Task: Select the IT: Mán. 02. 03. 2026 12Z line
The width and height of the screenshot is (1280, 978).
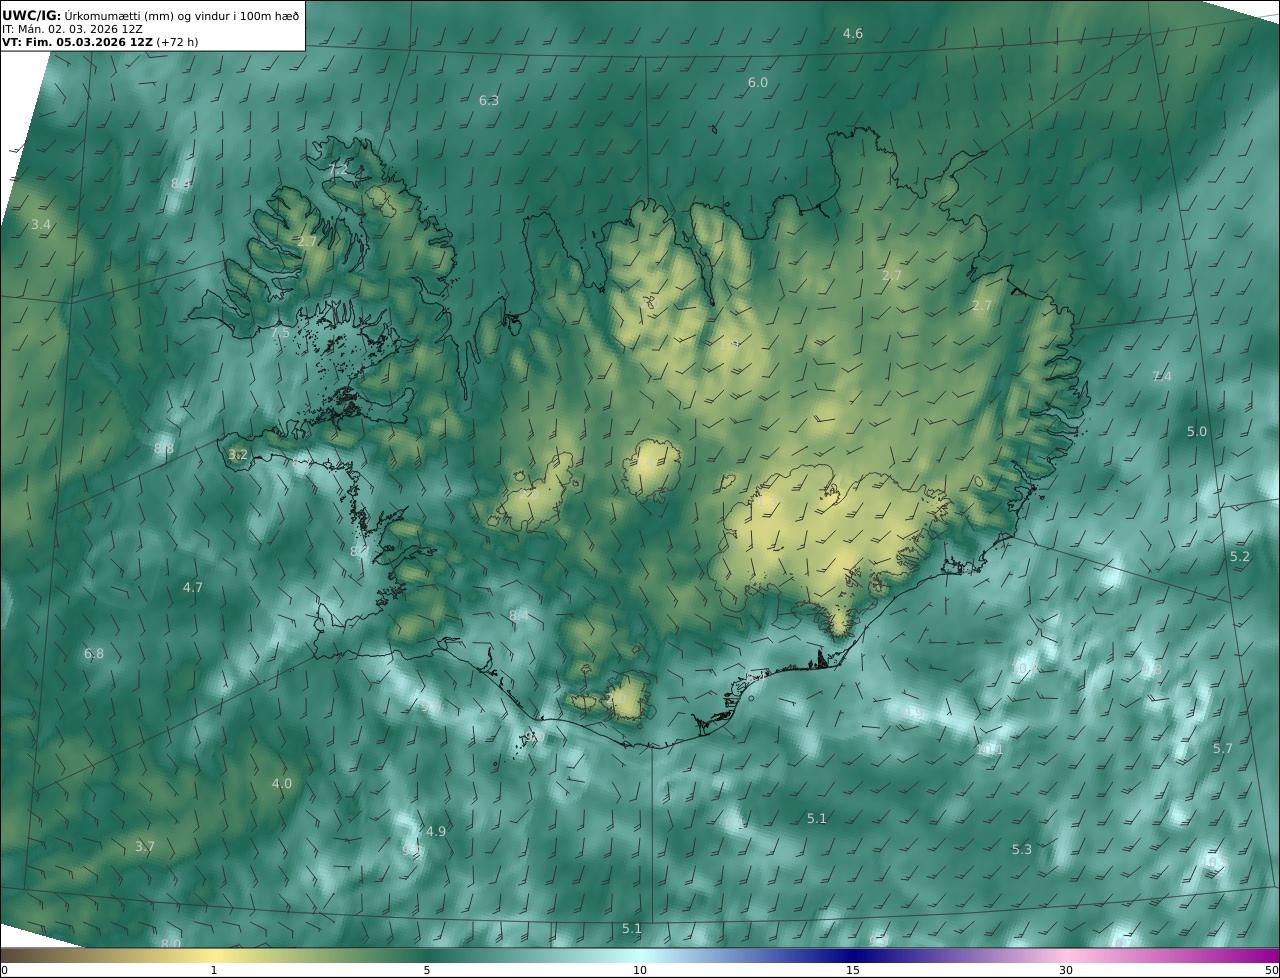Action: (x=72, y=29)
